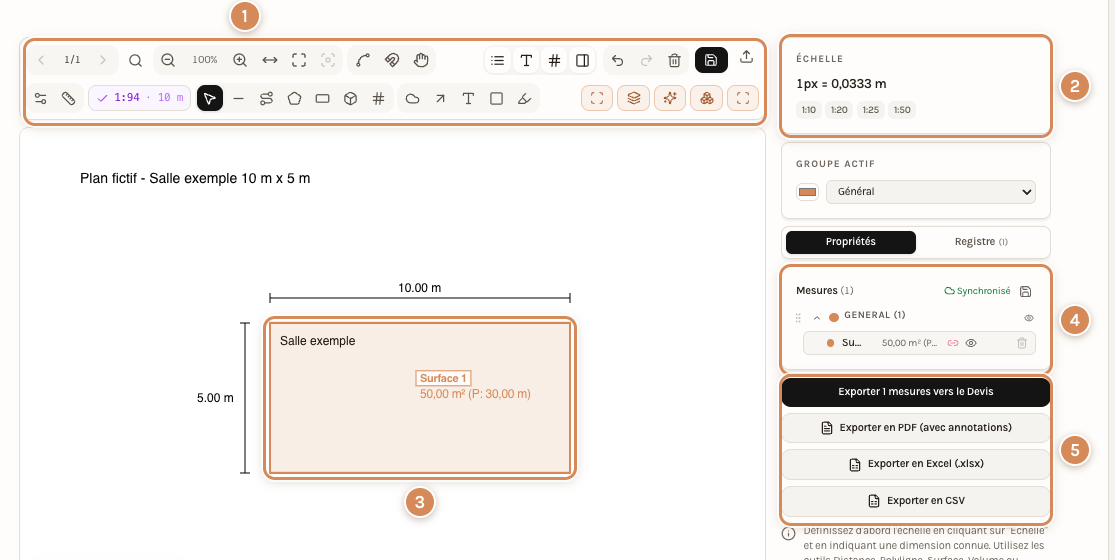Click the orange stacked cubes button
Viewport: 1115px width, 560px height.
[706, 99]
